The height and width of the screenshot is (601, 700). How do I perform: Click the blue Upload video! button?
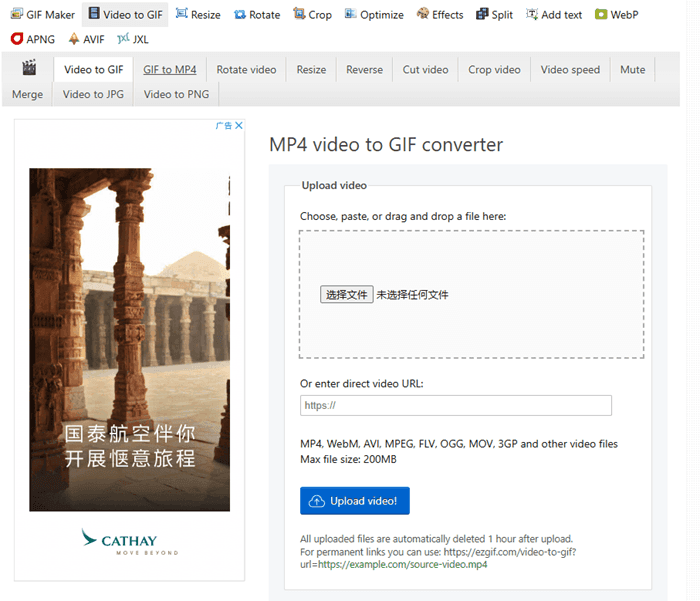[355, 501]
